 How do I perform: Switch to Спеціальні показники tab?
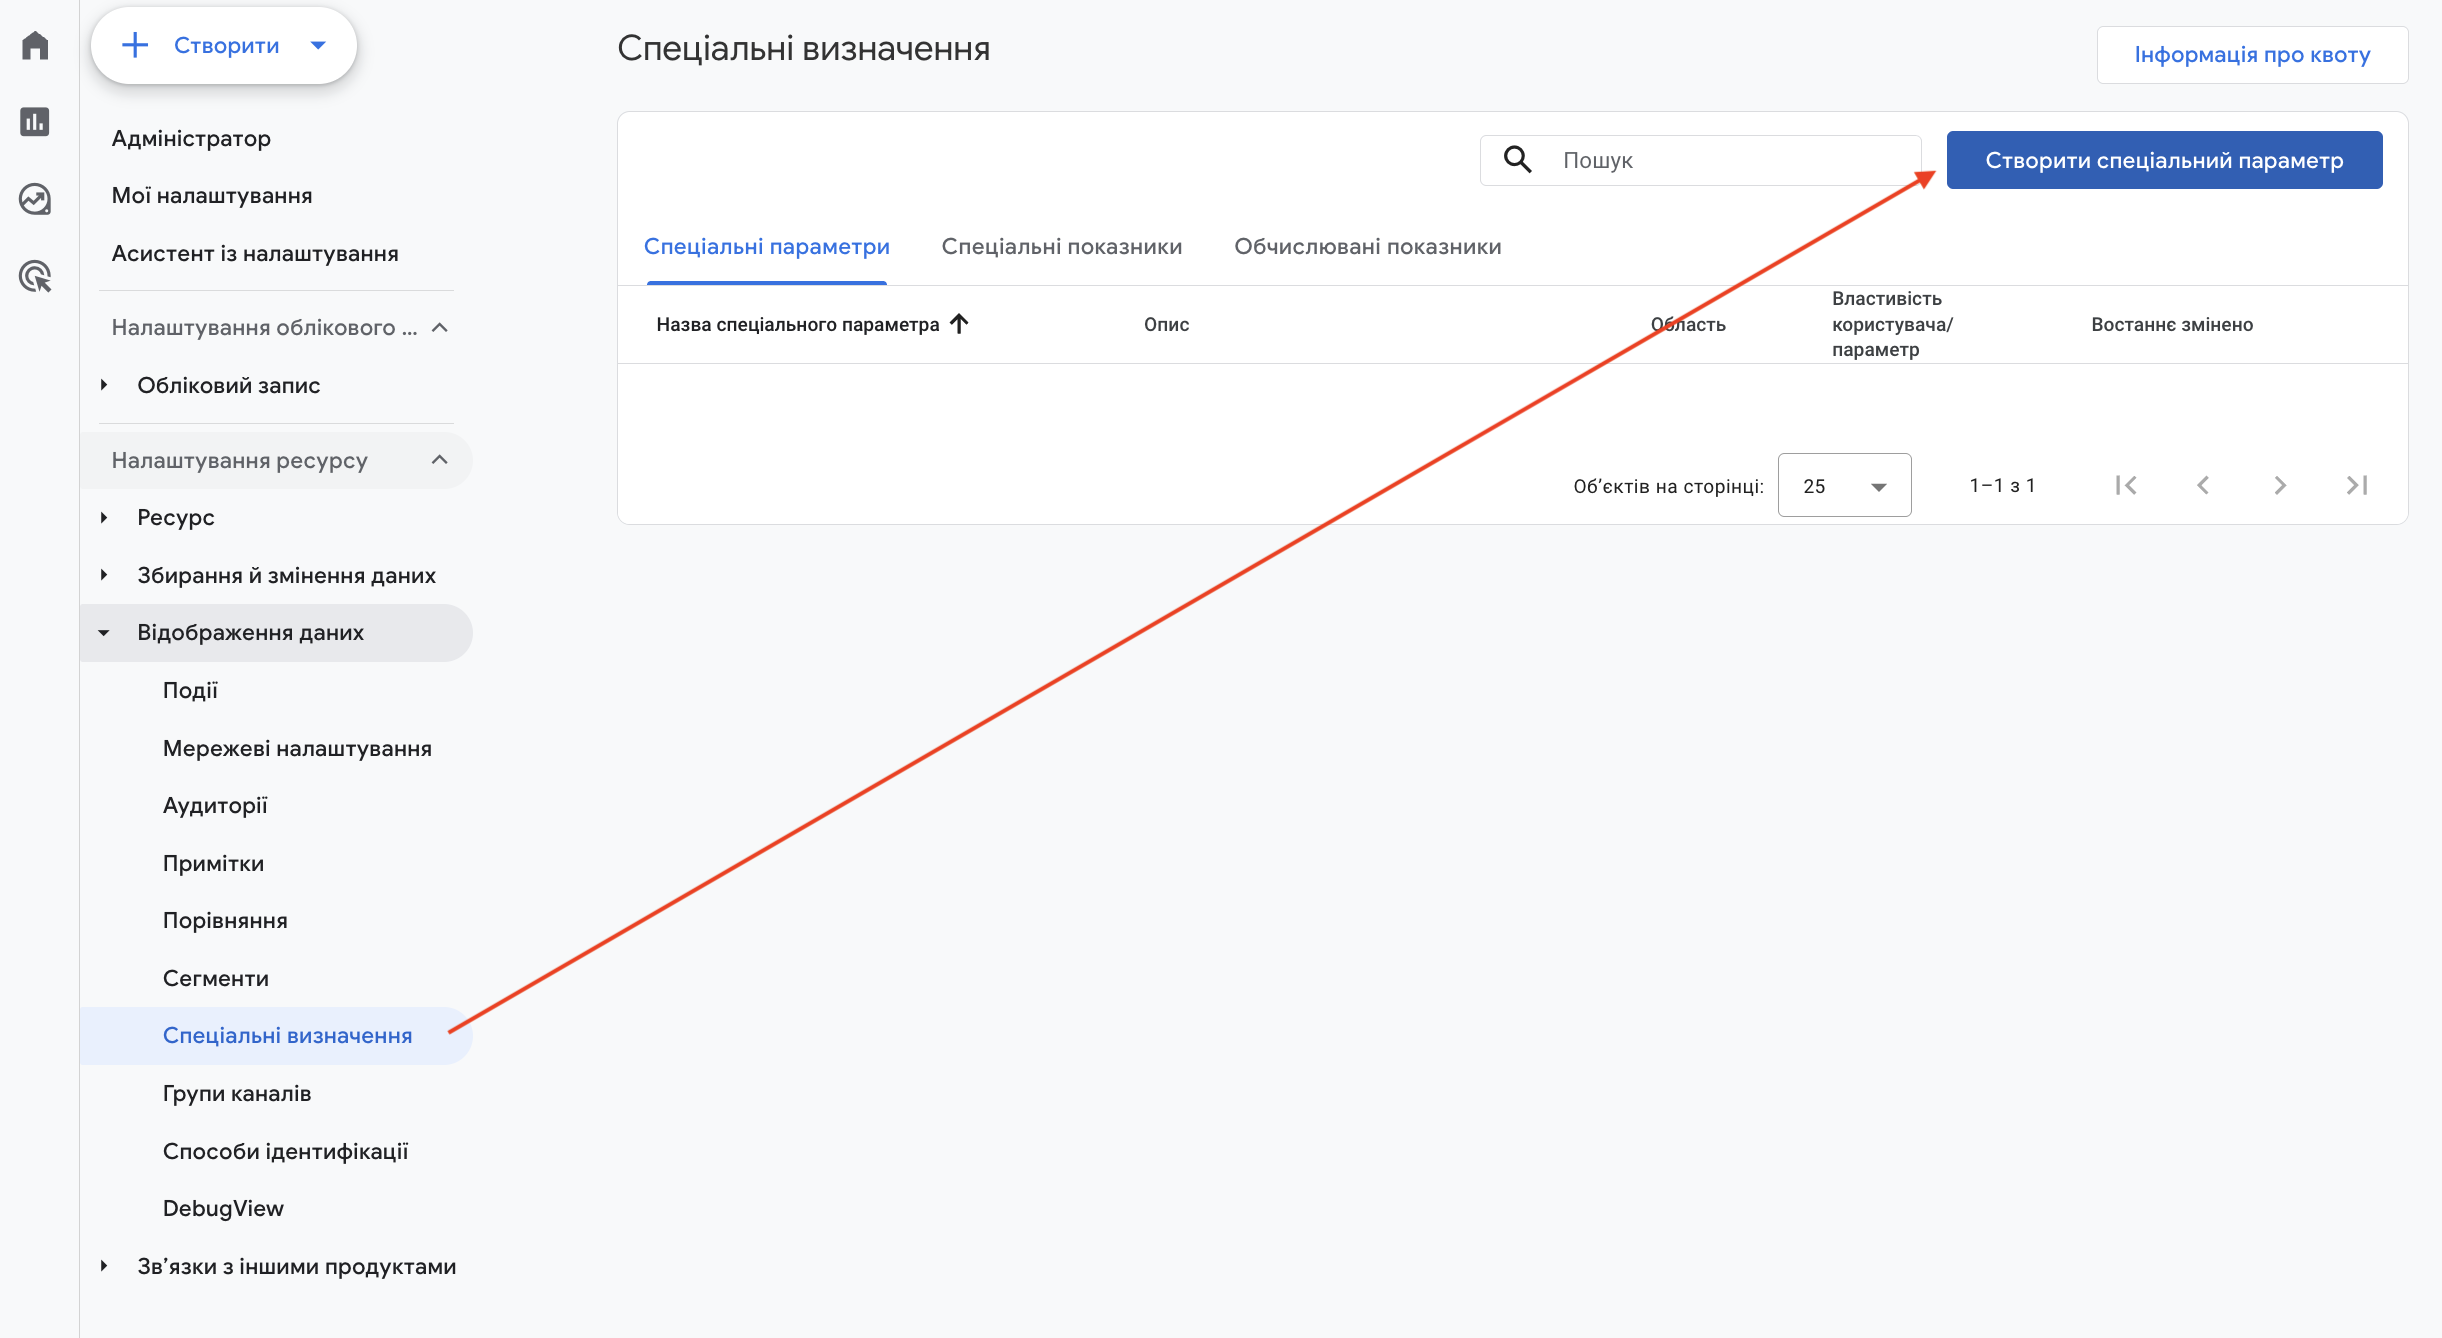pos(1061,247)
